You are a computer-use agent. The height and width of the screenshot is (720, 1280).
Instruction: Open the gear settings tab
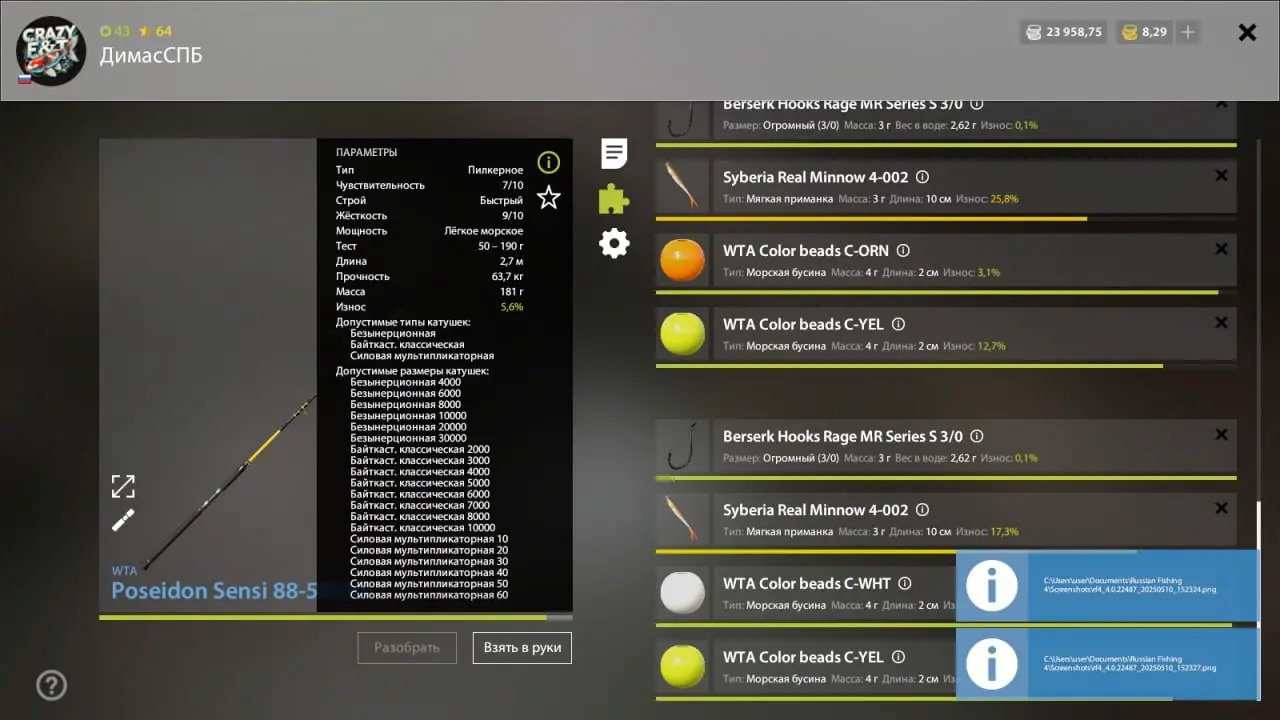[614, 243]
